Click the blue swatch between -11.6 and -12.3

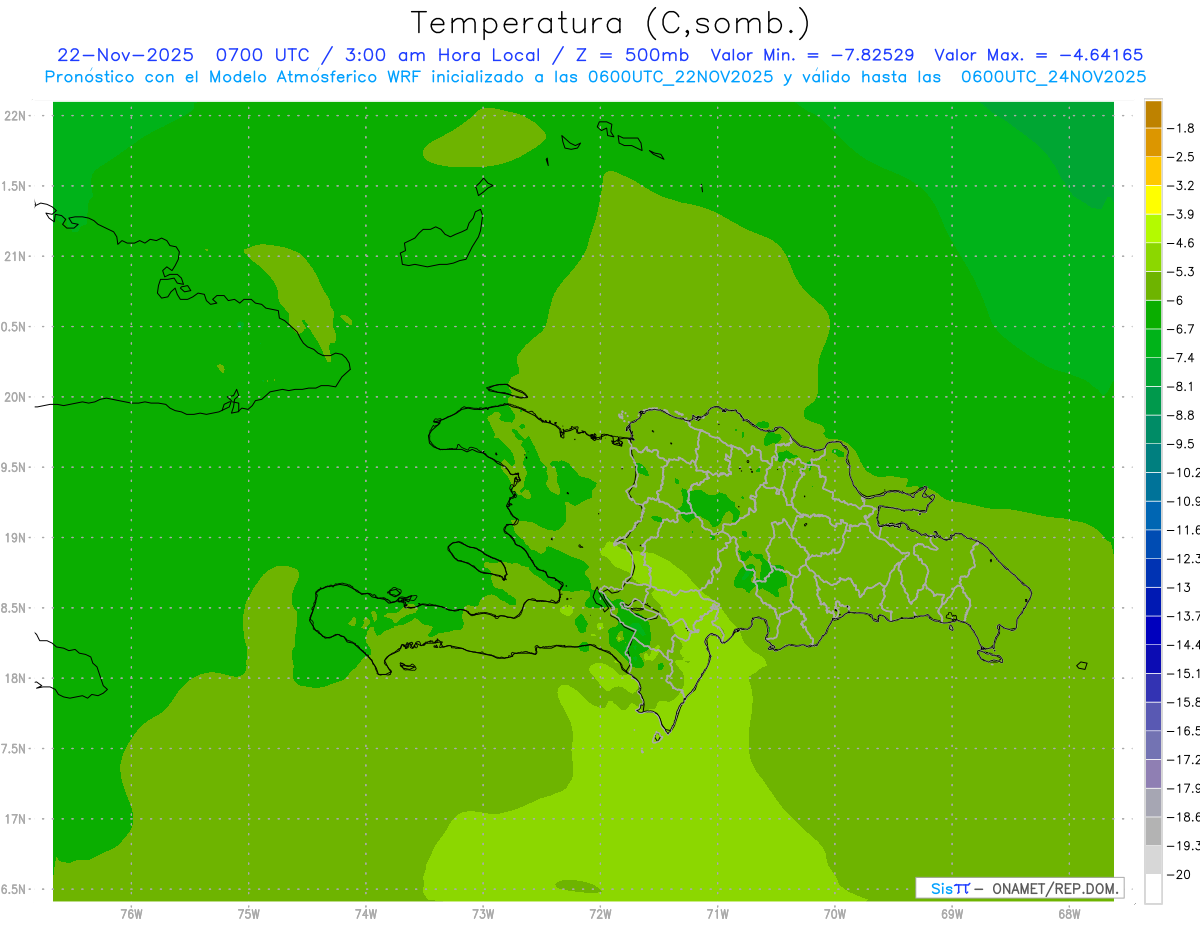pos(1154,543)
